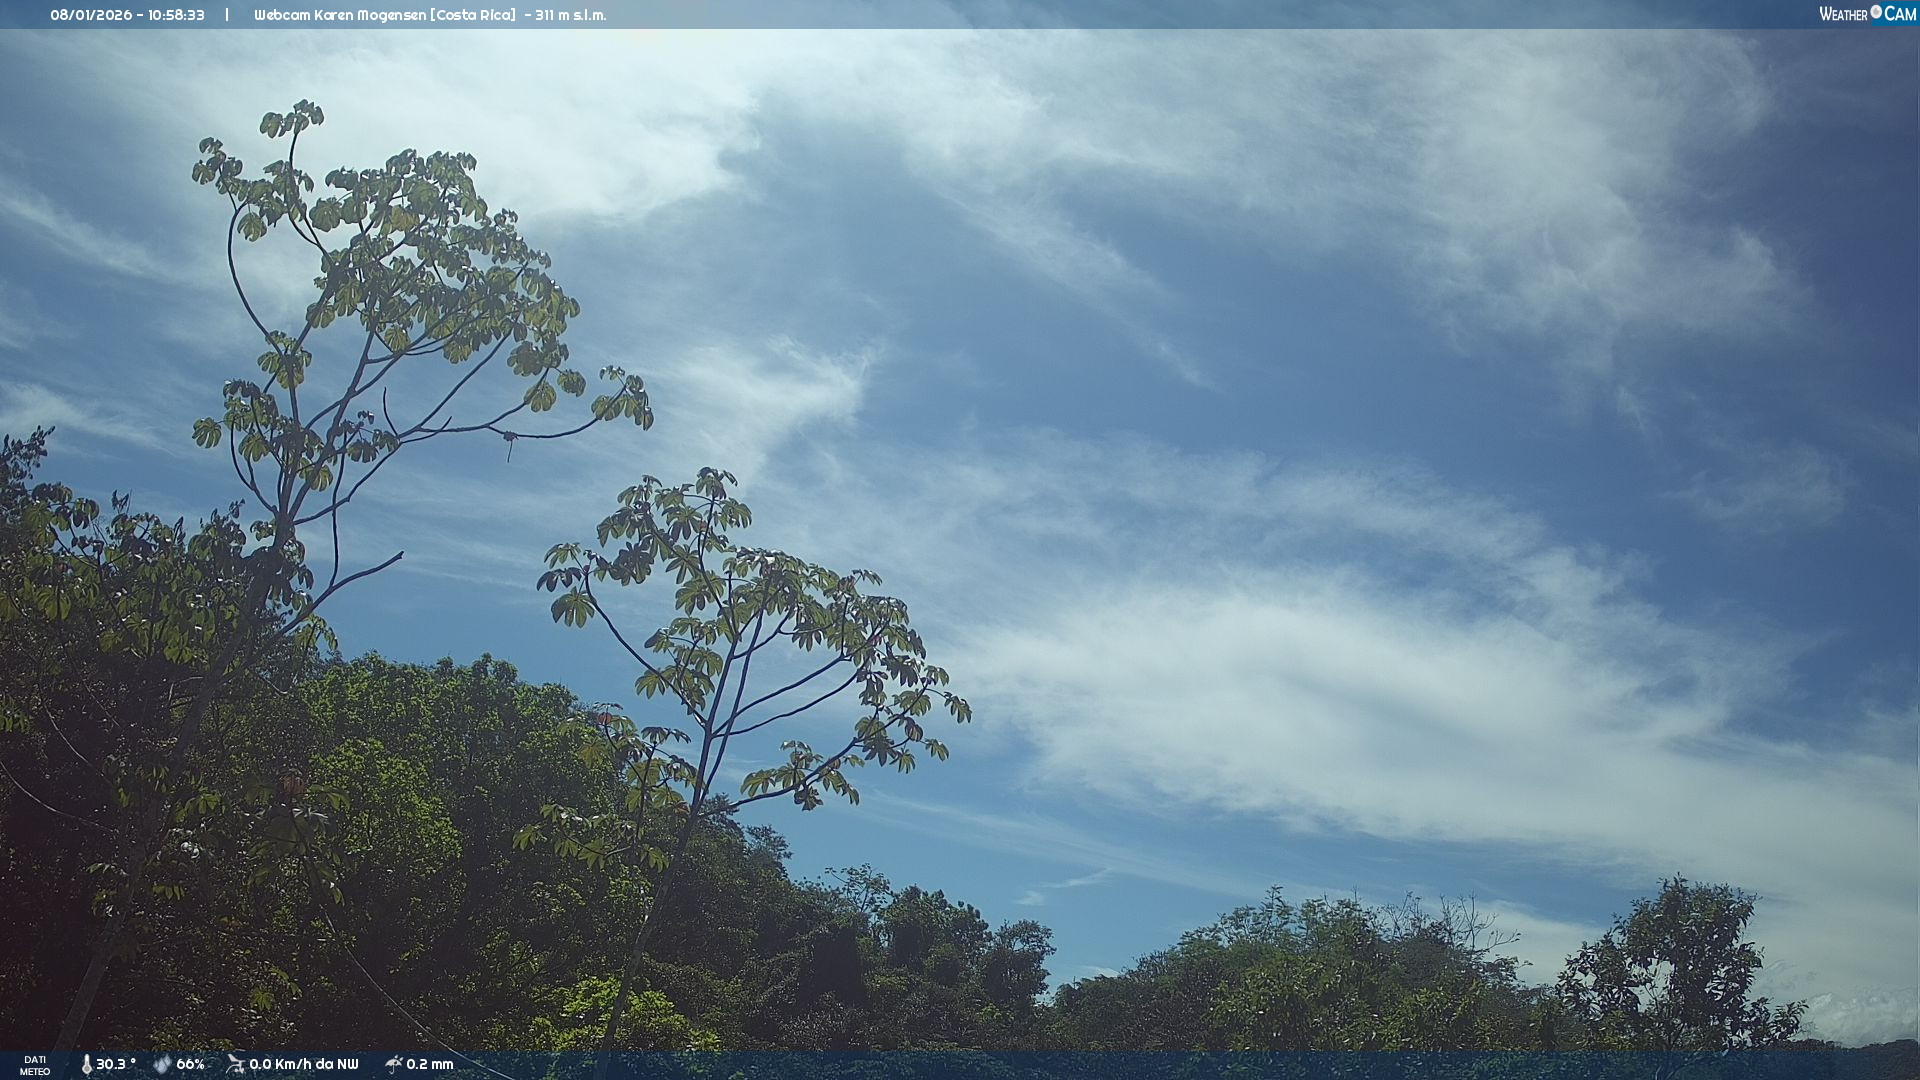
Task: Click the humidity water drops icon
Action: tap(162, 1064)
